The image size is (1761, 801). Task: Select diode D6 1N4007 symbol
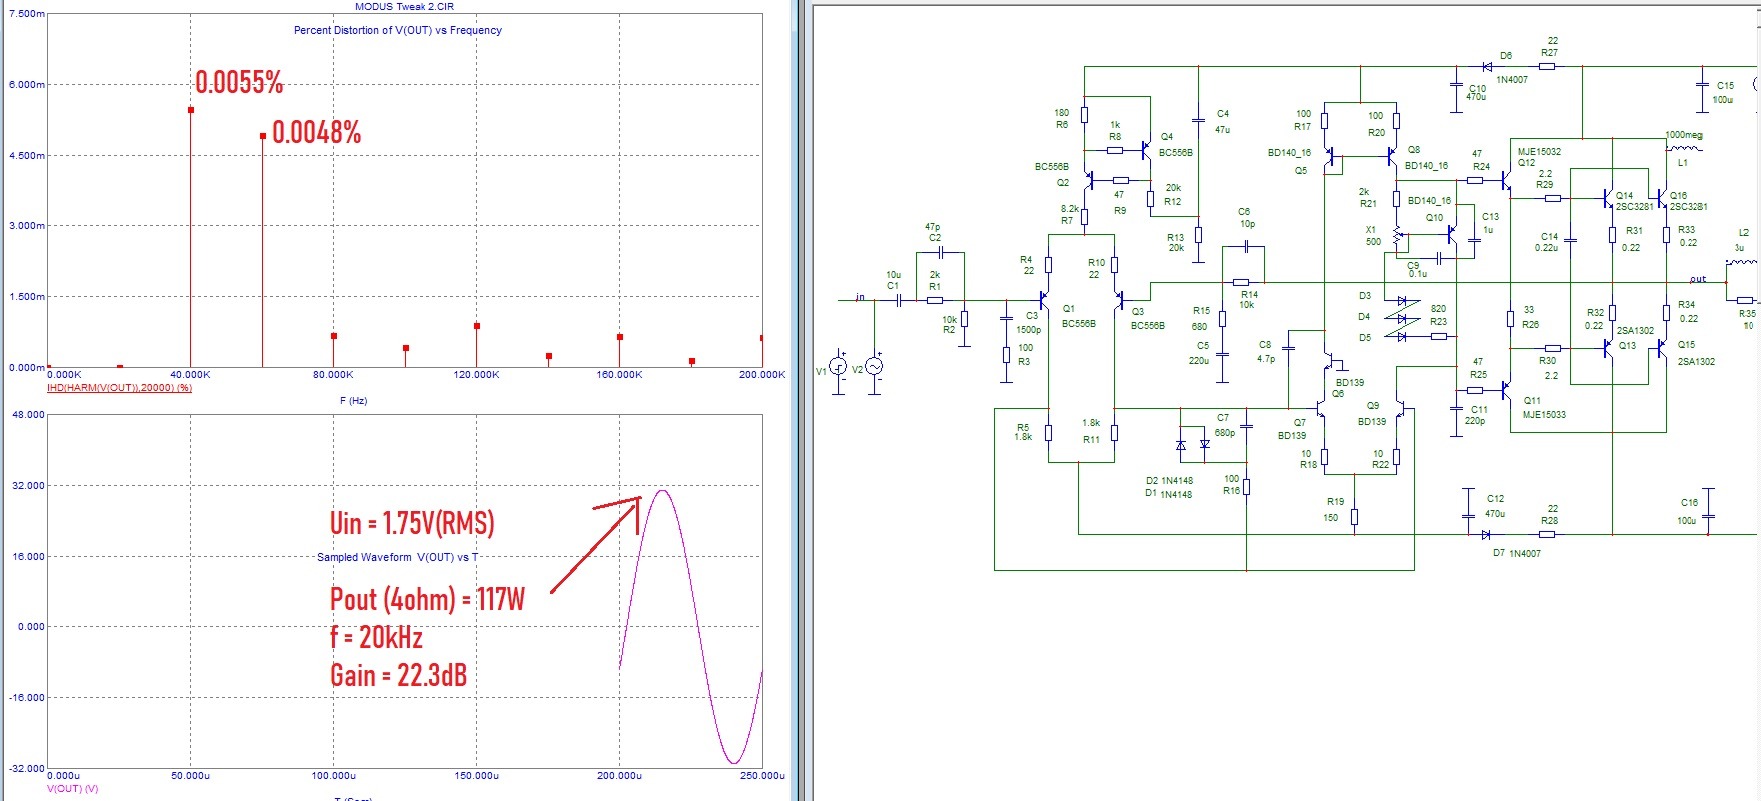pyautogui.click(x=1487, y=66)
